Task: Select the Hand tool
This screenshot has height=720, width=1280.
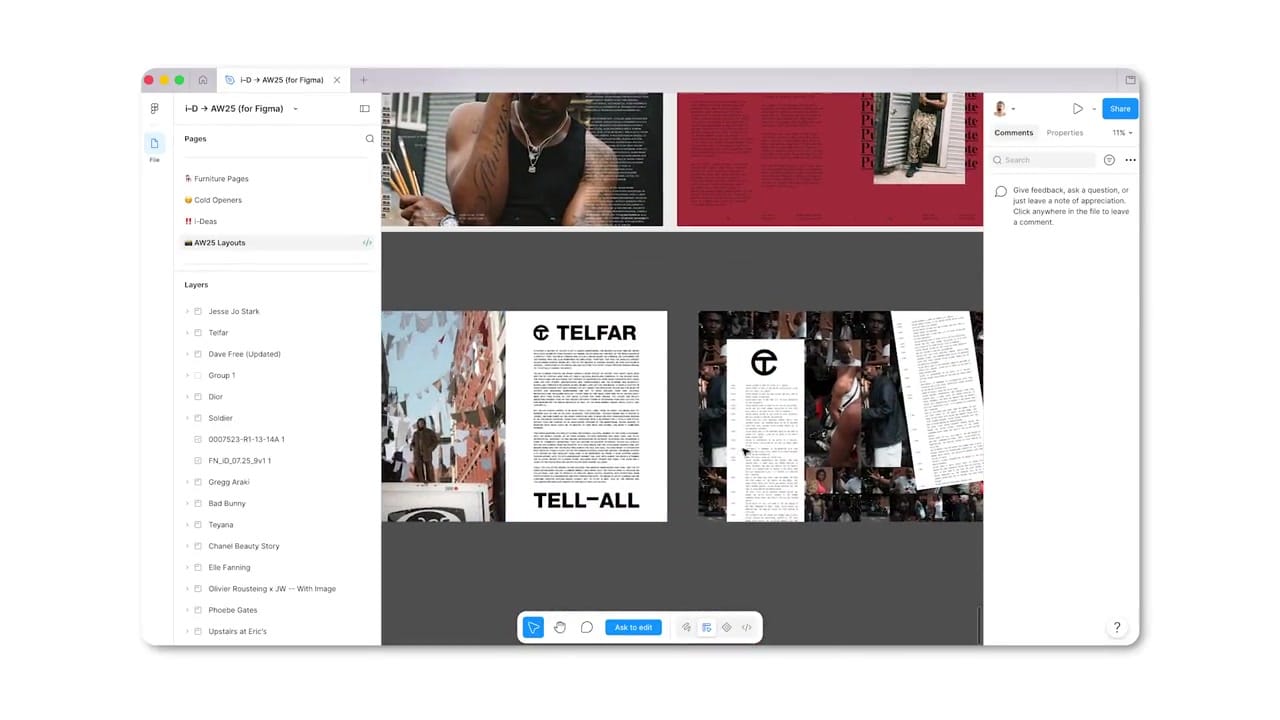Action: [560, 627]
